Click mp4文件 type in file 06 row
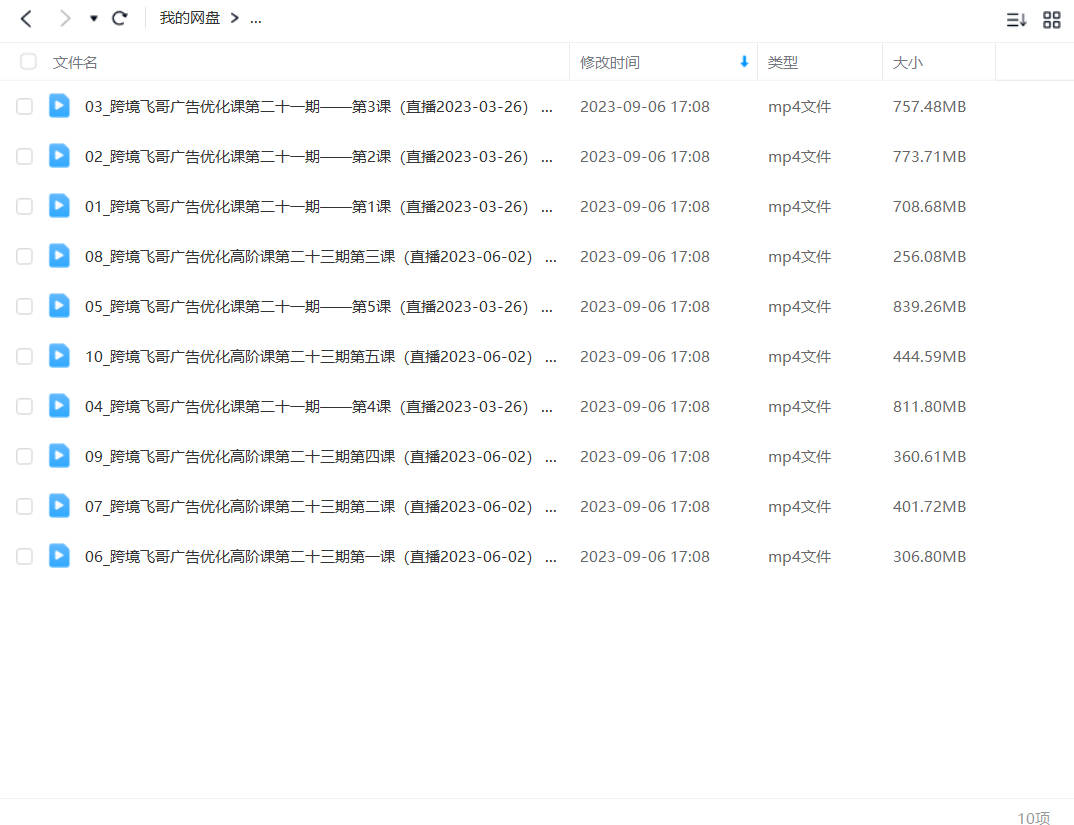The image size is (1074, 825). coord(799,557)
